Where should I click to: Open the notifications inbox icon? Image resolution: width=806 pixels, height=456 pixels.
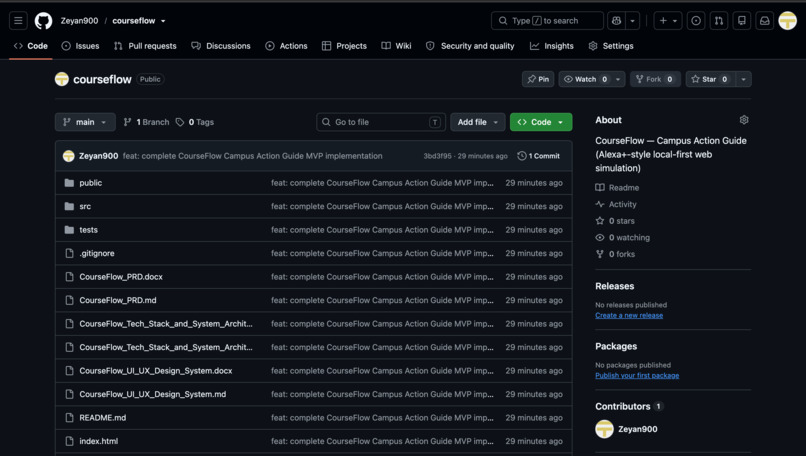tap(765, 21)
